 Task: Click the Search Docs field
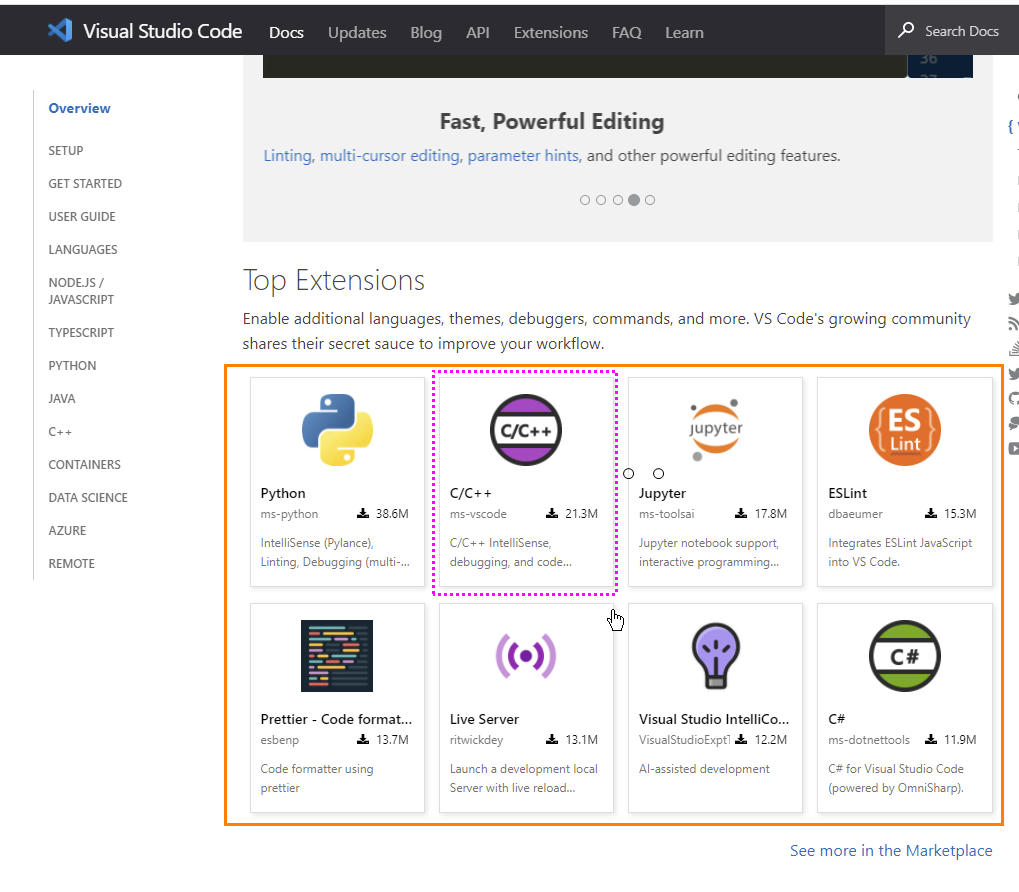pos(951,31)
